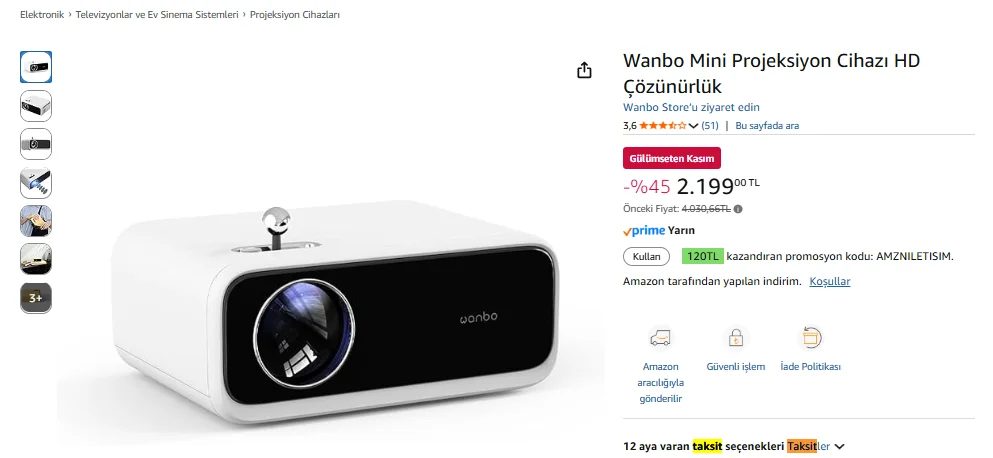Open Televizyonlar ve Ev Sinema Sistemleri breadcrumb
The width and height of the screenshot is (993, 458).
[x=157, y=15]
